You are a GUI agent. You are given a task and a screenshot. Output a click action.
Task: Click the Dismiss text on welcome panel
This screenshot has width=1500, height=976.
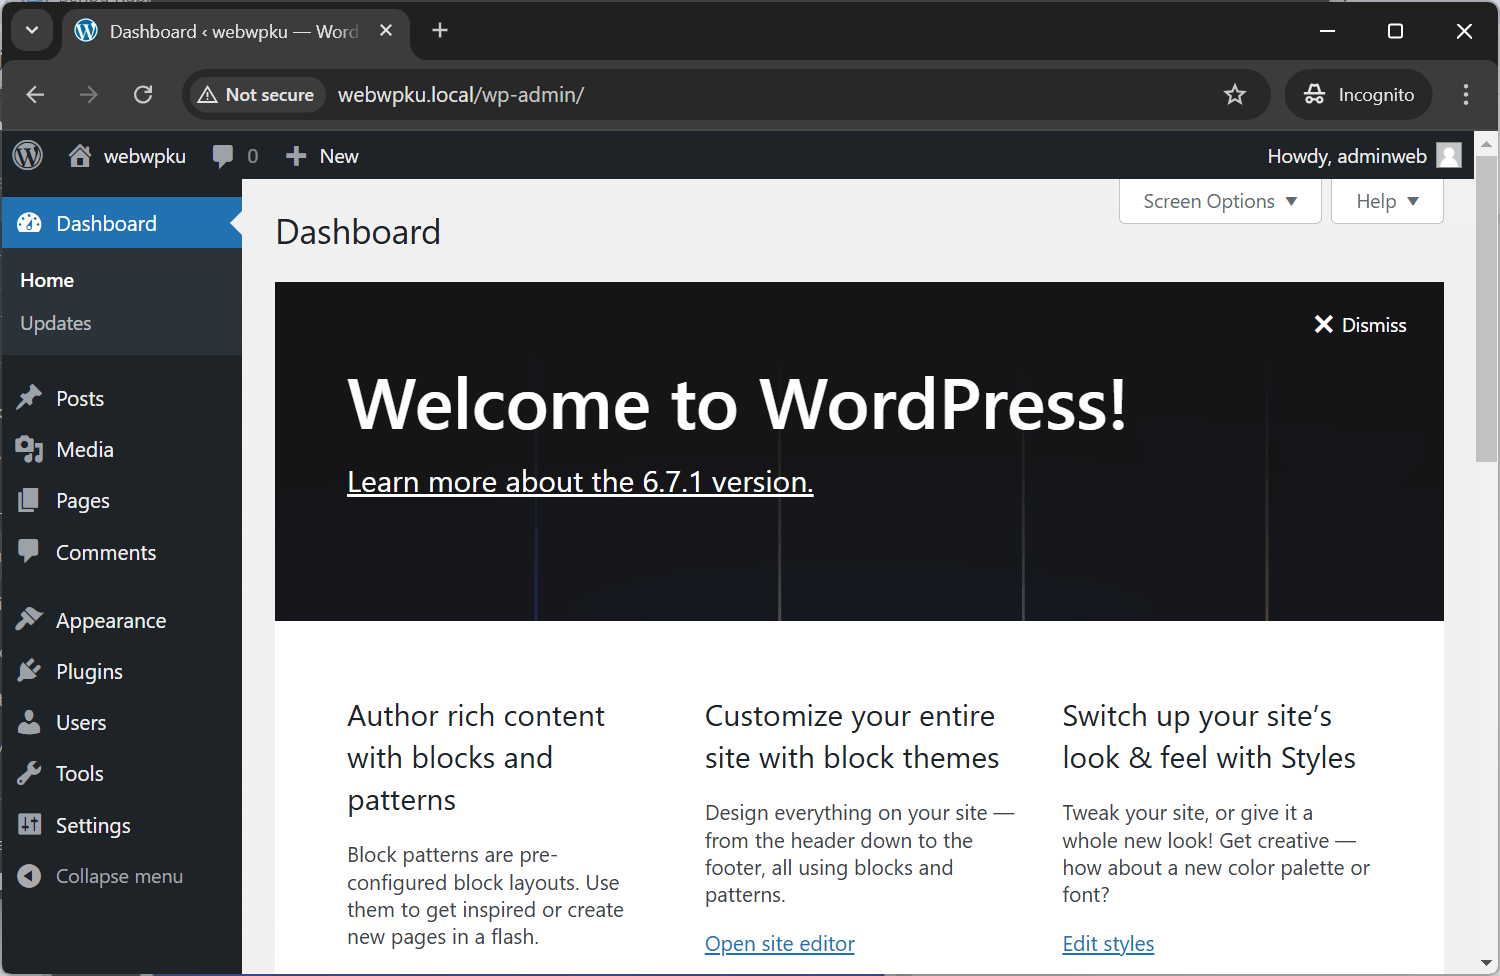pyautogui.click(x=1374, y=325)
